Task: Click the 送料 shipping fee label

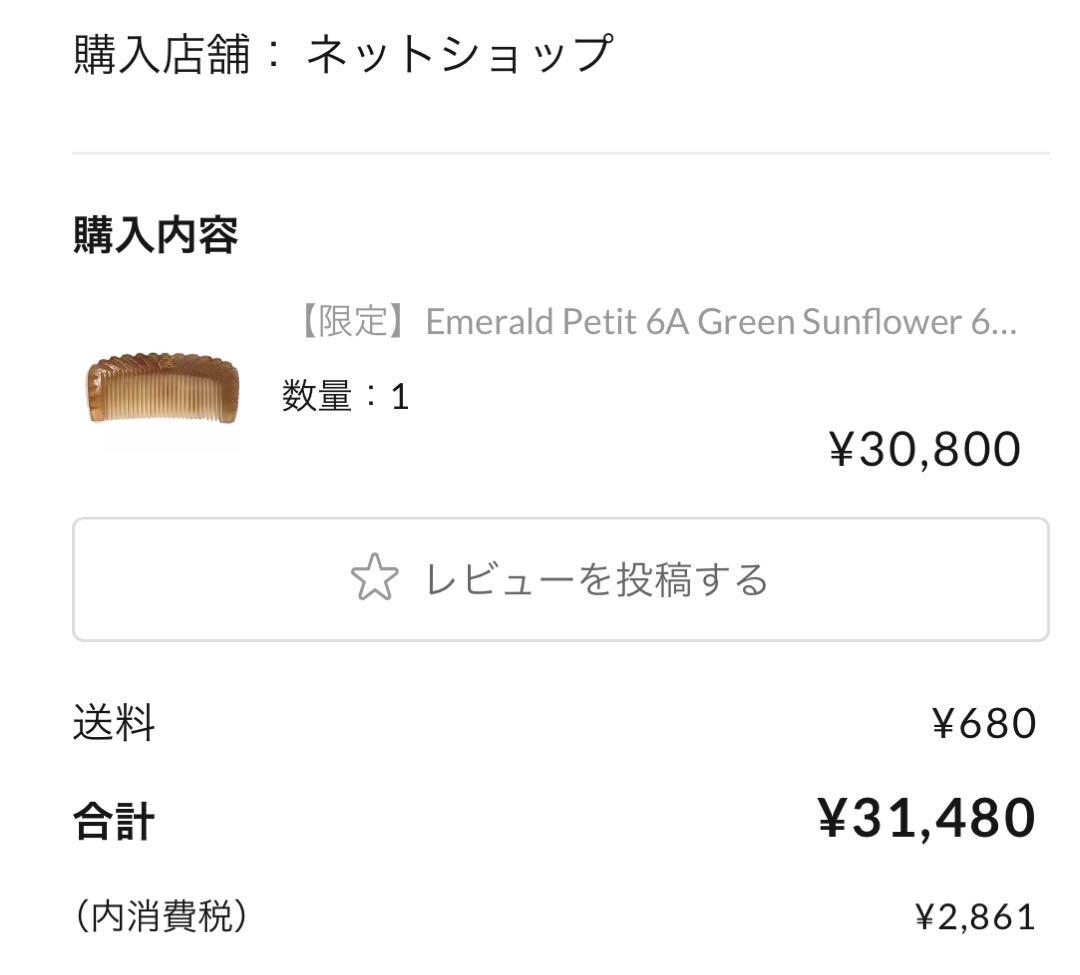Action: coord(108,724)
